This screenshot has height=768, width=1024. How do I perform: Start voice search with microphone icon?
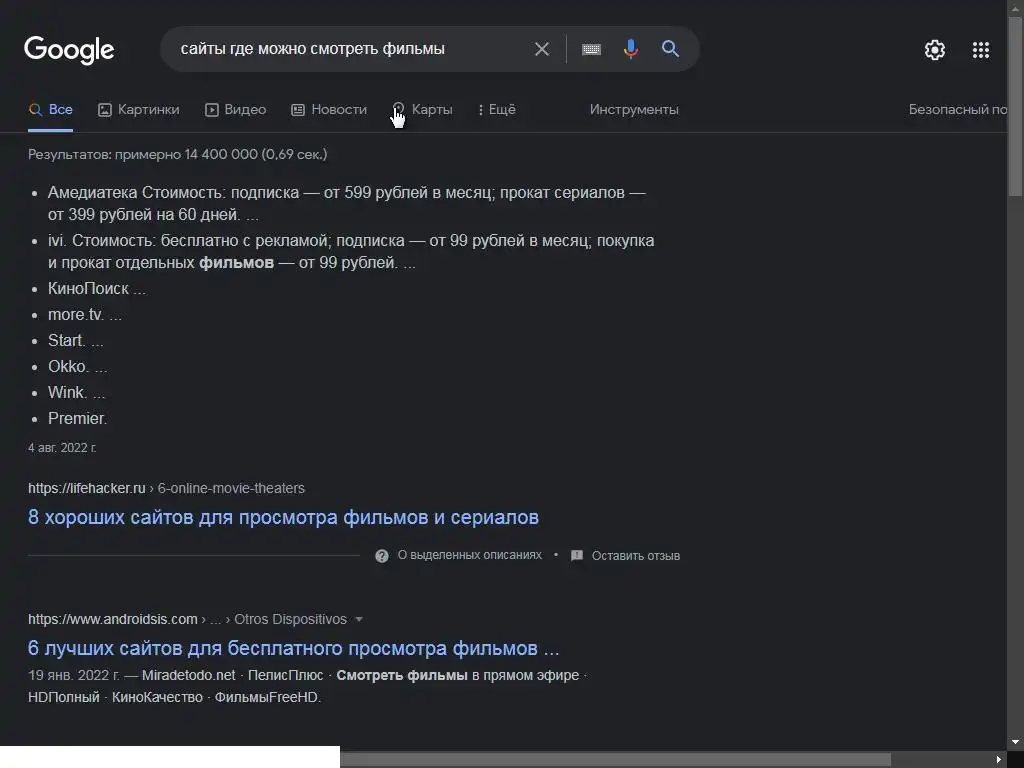[x=630, y=49]
